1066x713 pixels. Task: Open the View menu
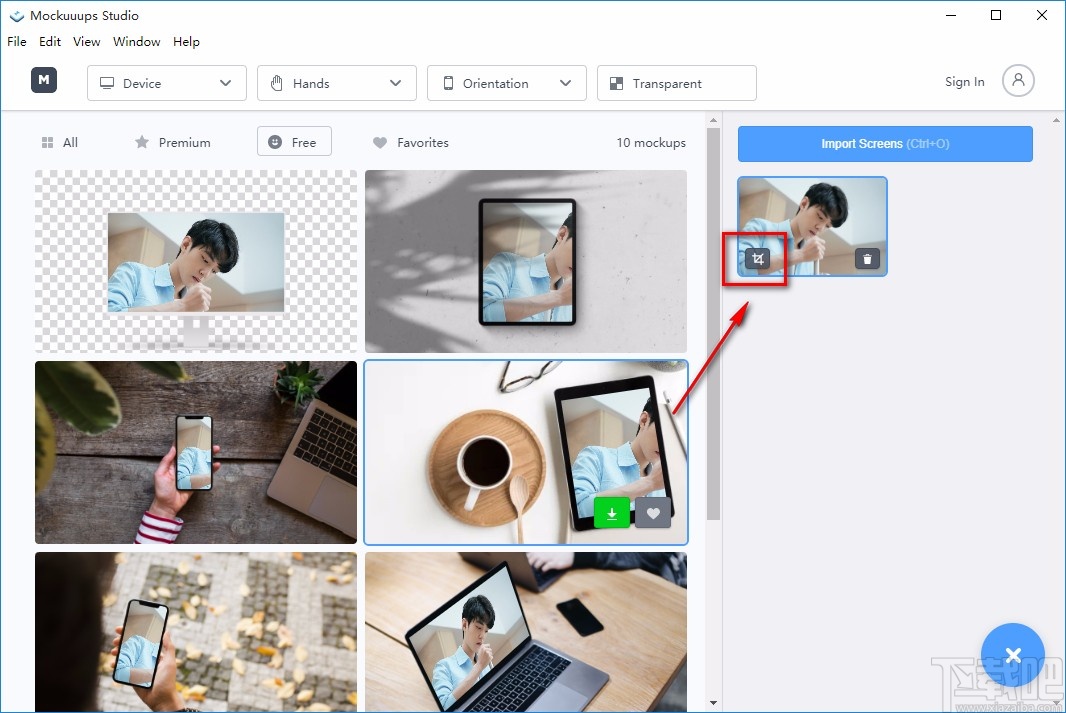click(x=86, y=41)
